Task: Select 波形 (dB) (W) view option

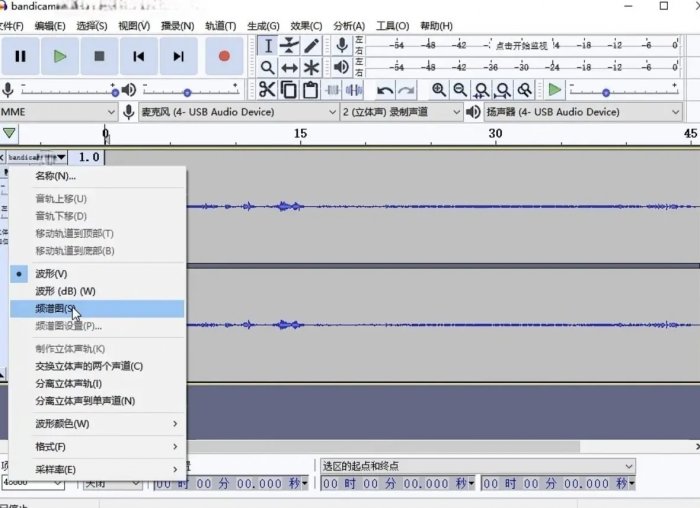Action: [x=65, y=291]
